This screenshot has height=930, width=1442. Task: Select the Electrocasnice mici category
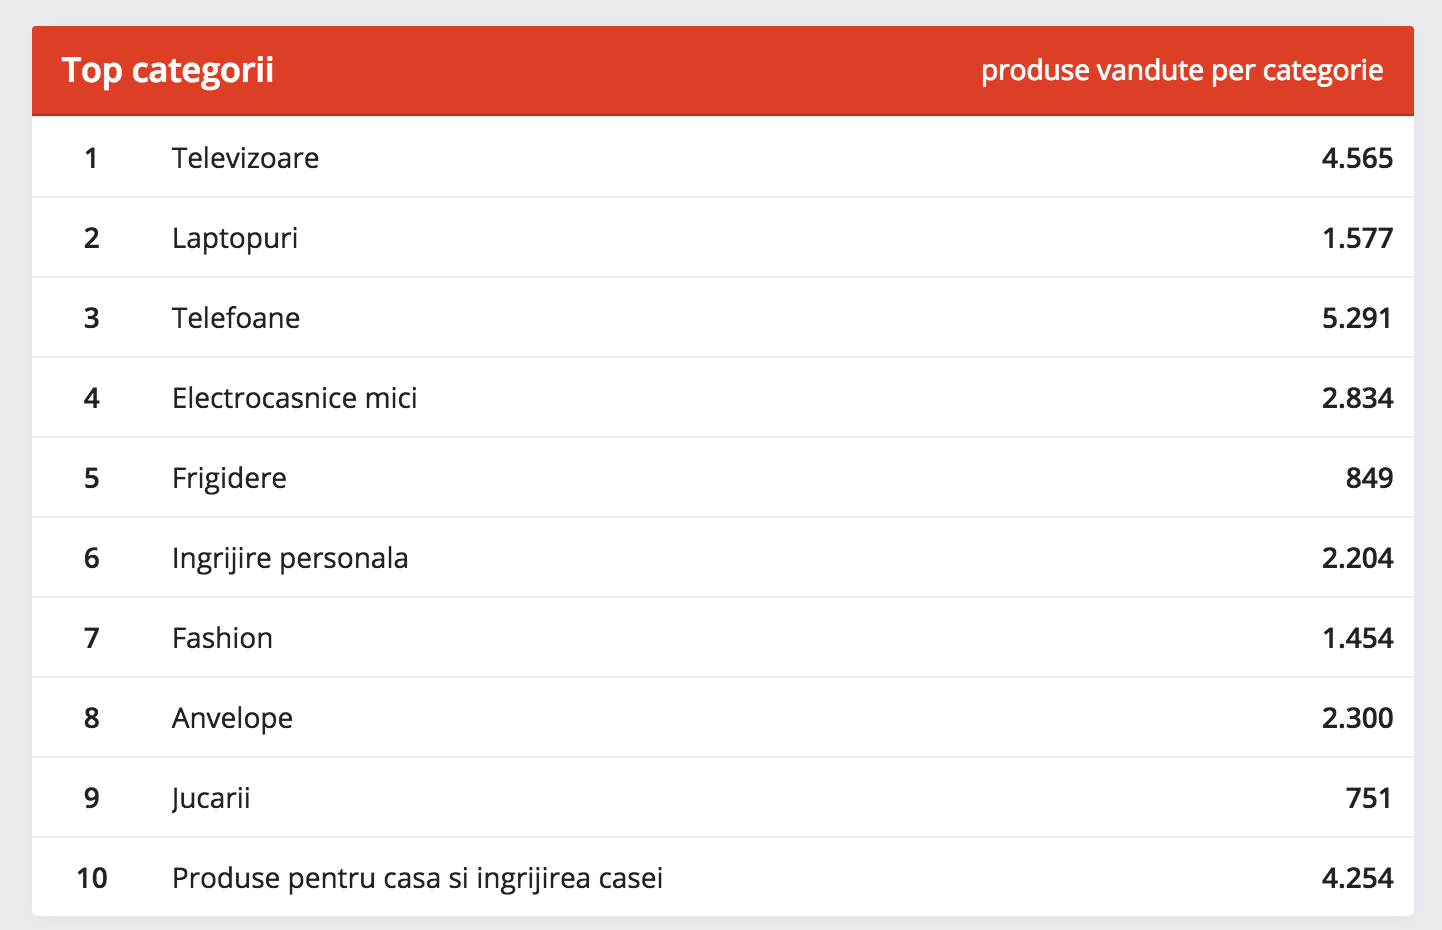[294, 398]
